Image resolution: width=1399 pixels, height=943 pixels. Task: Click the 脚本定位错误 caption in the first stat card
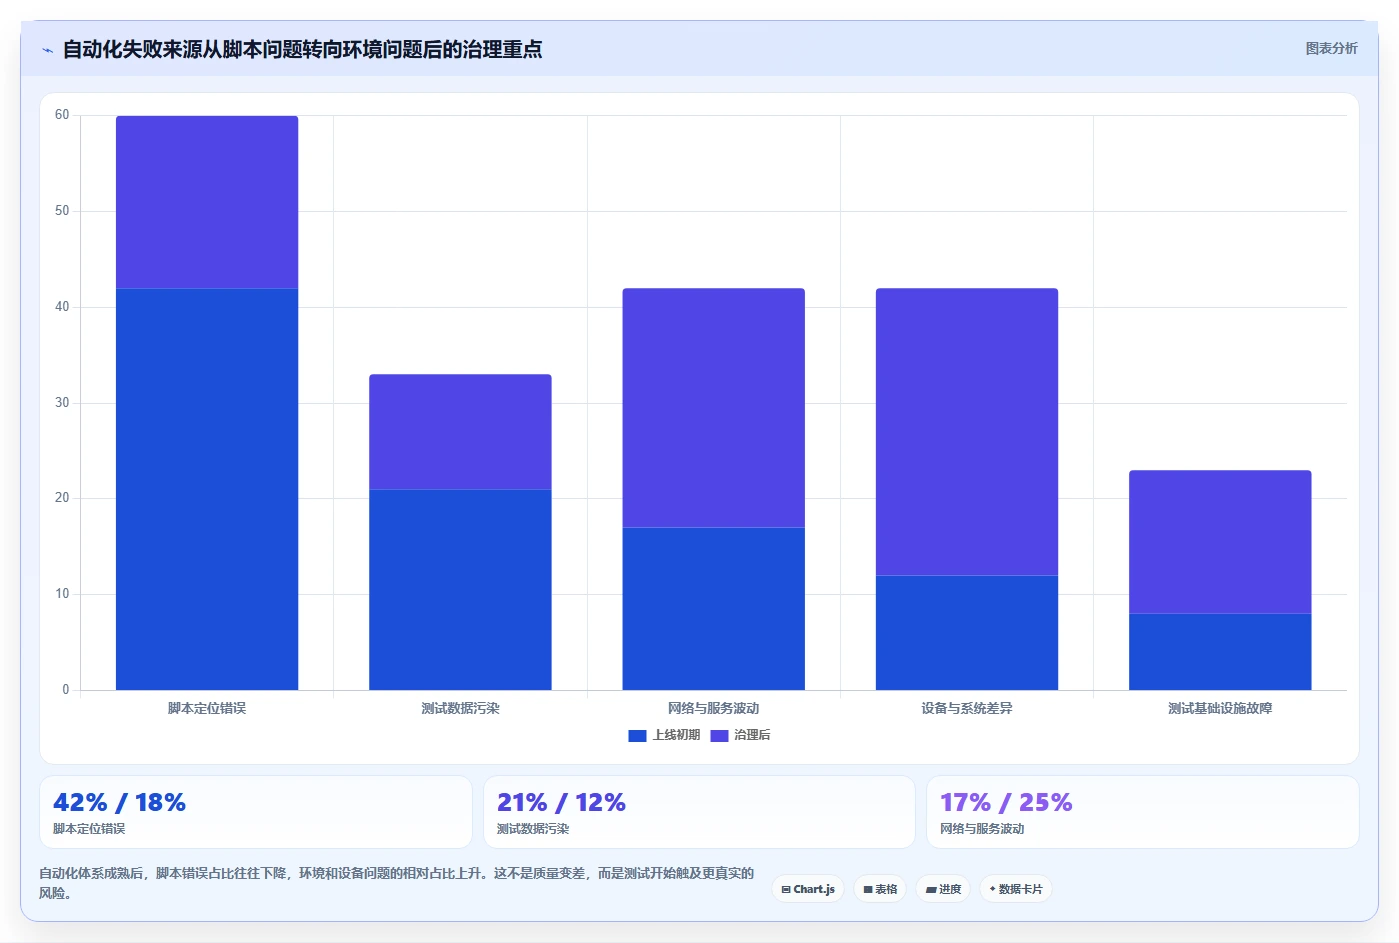coord(89,829)
